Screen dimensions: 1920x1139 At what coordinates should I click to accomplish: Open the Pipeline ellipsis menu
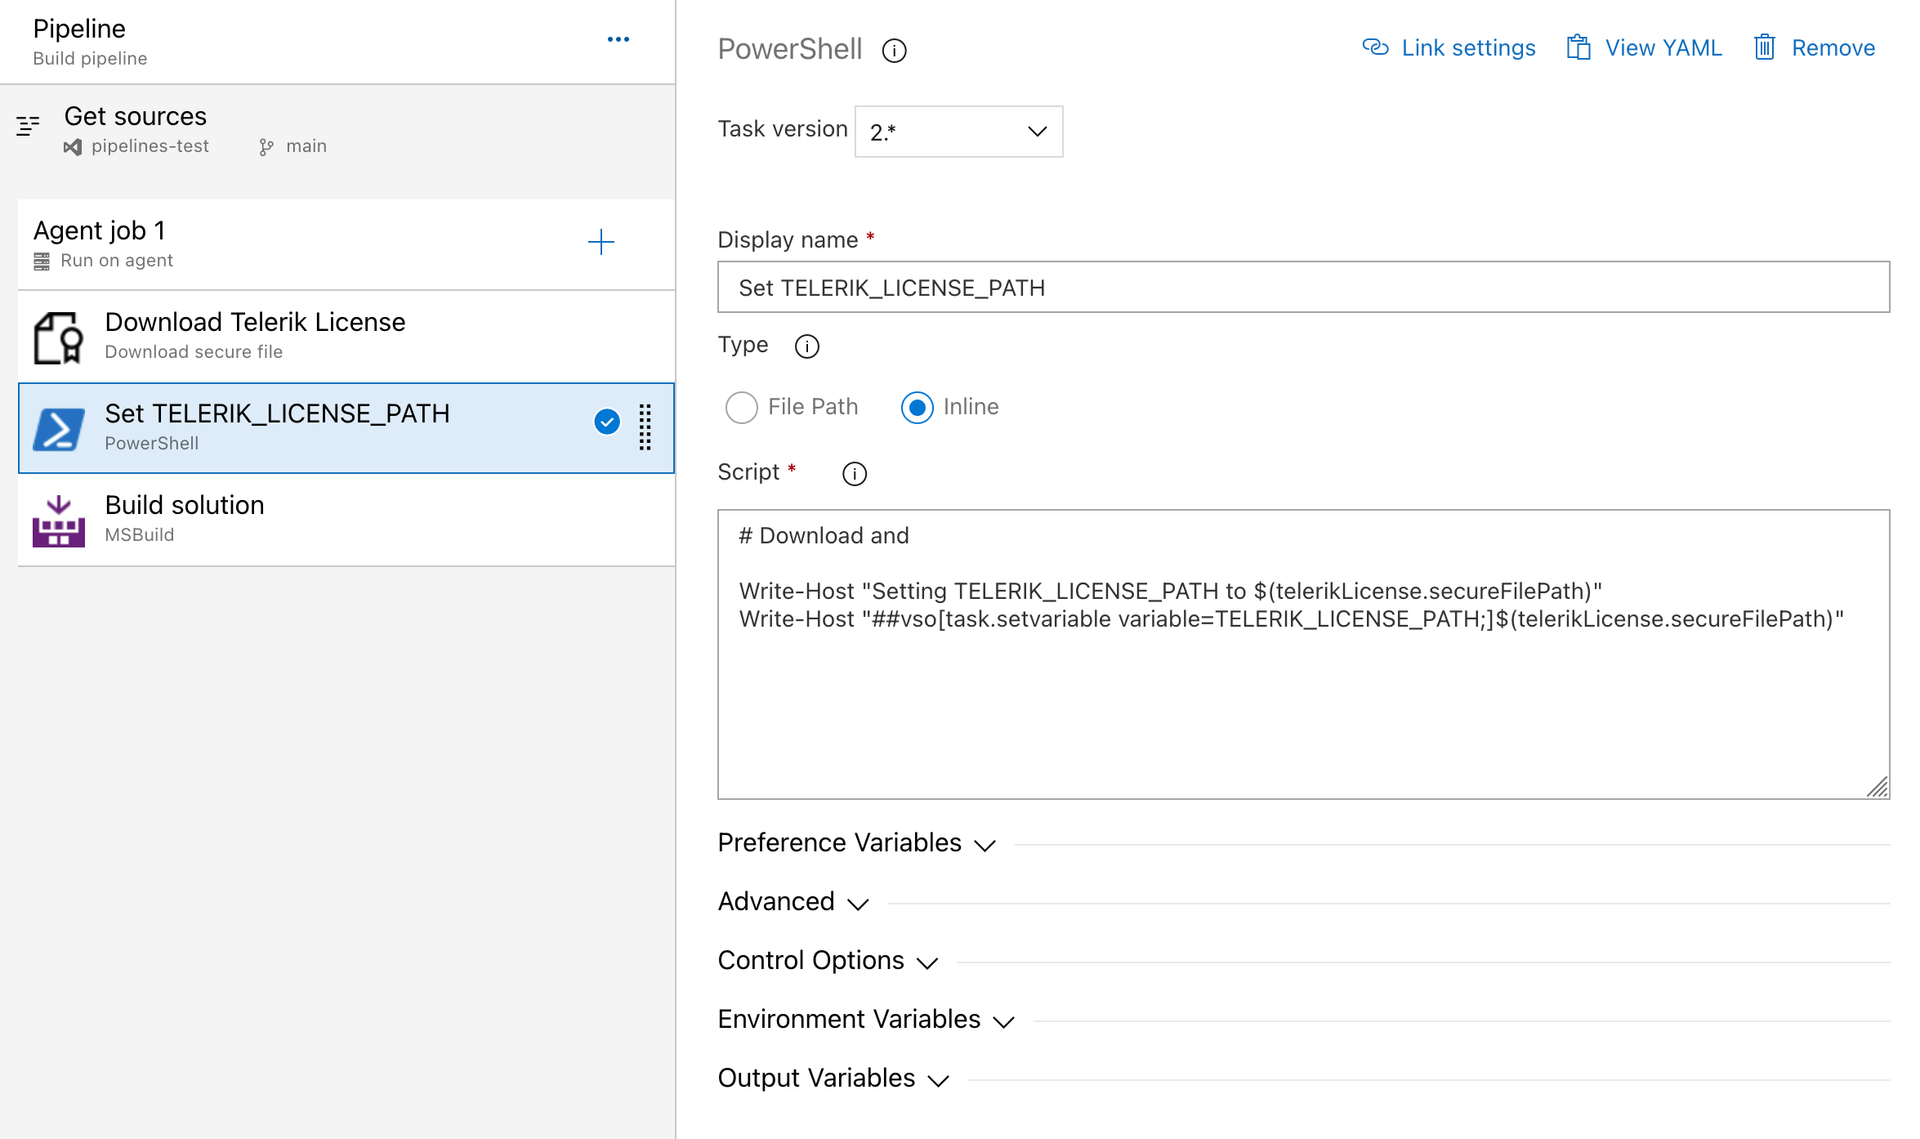point(618,38)
